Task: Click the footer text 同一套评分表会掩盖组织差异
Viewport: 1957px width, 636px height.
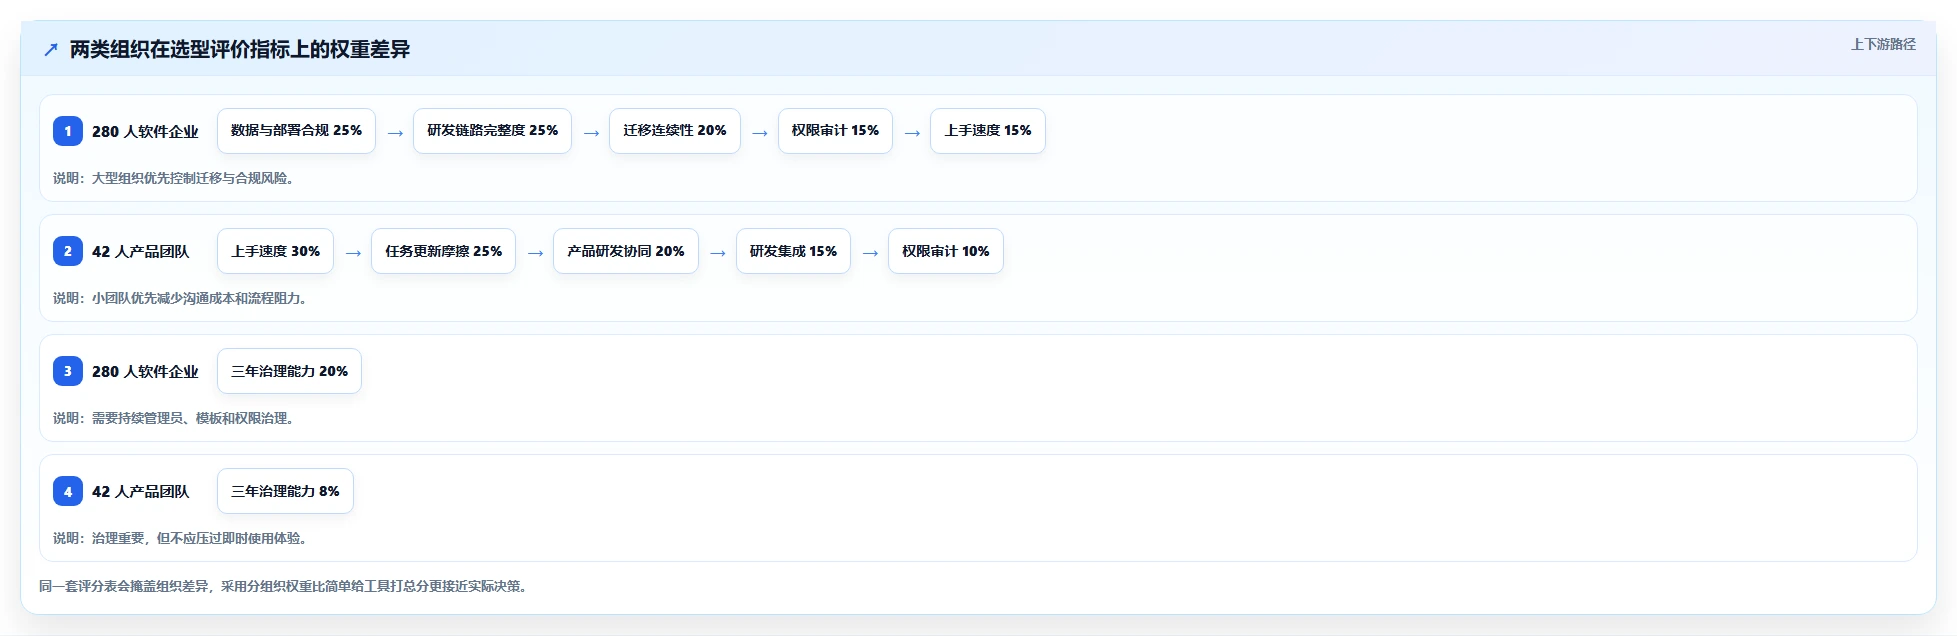Action: pos(124,586)
